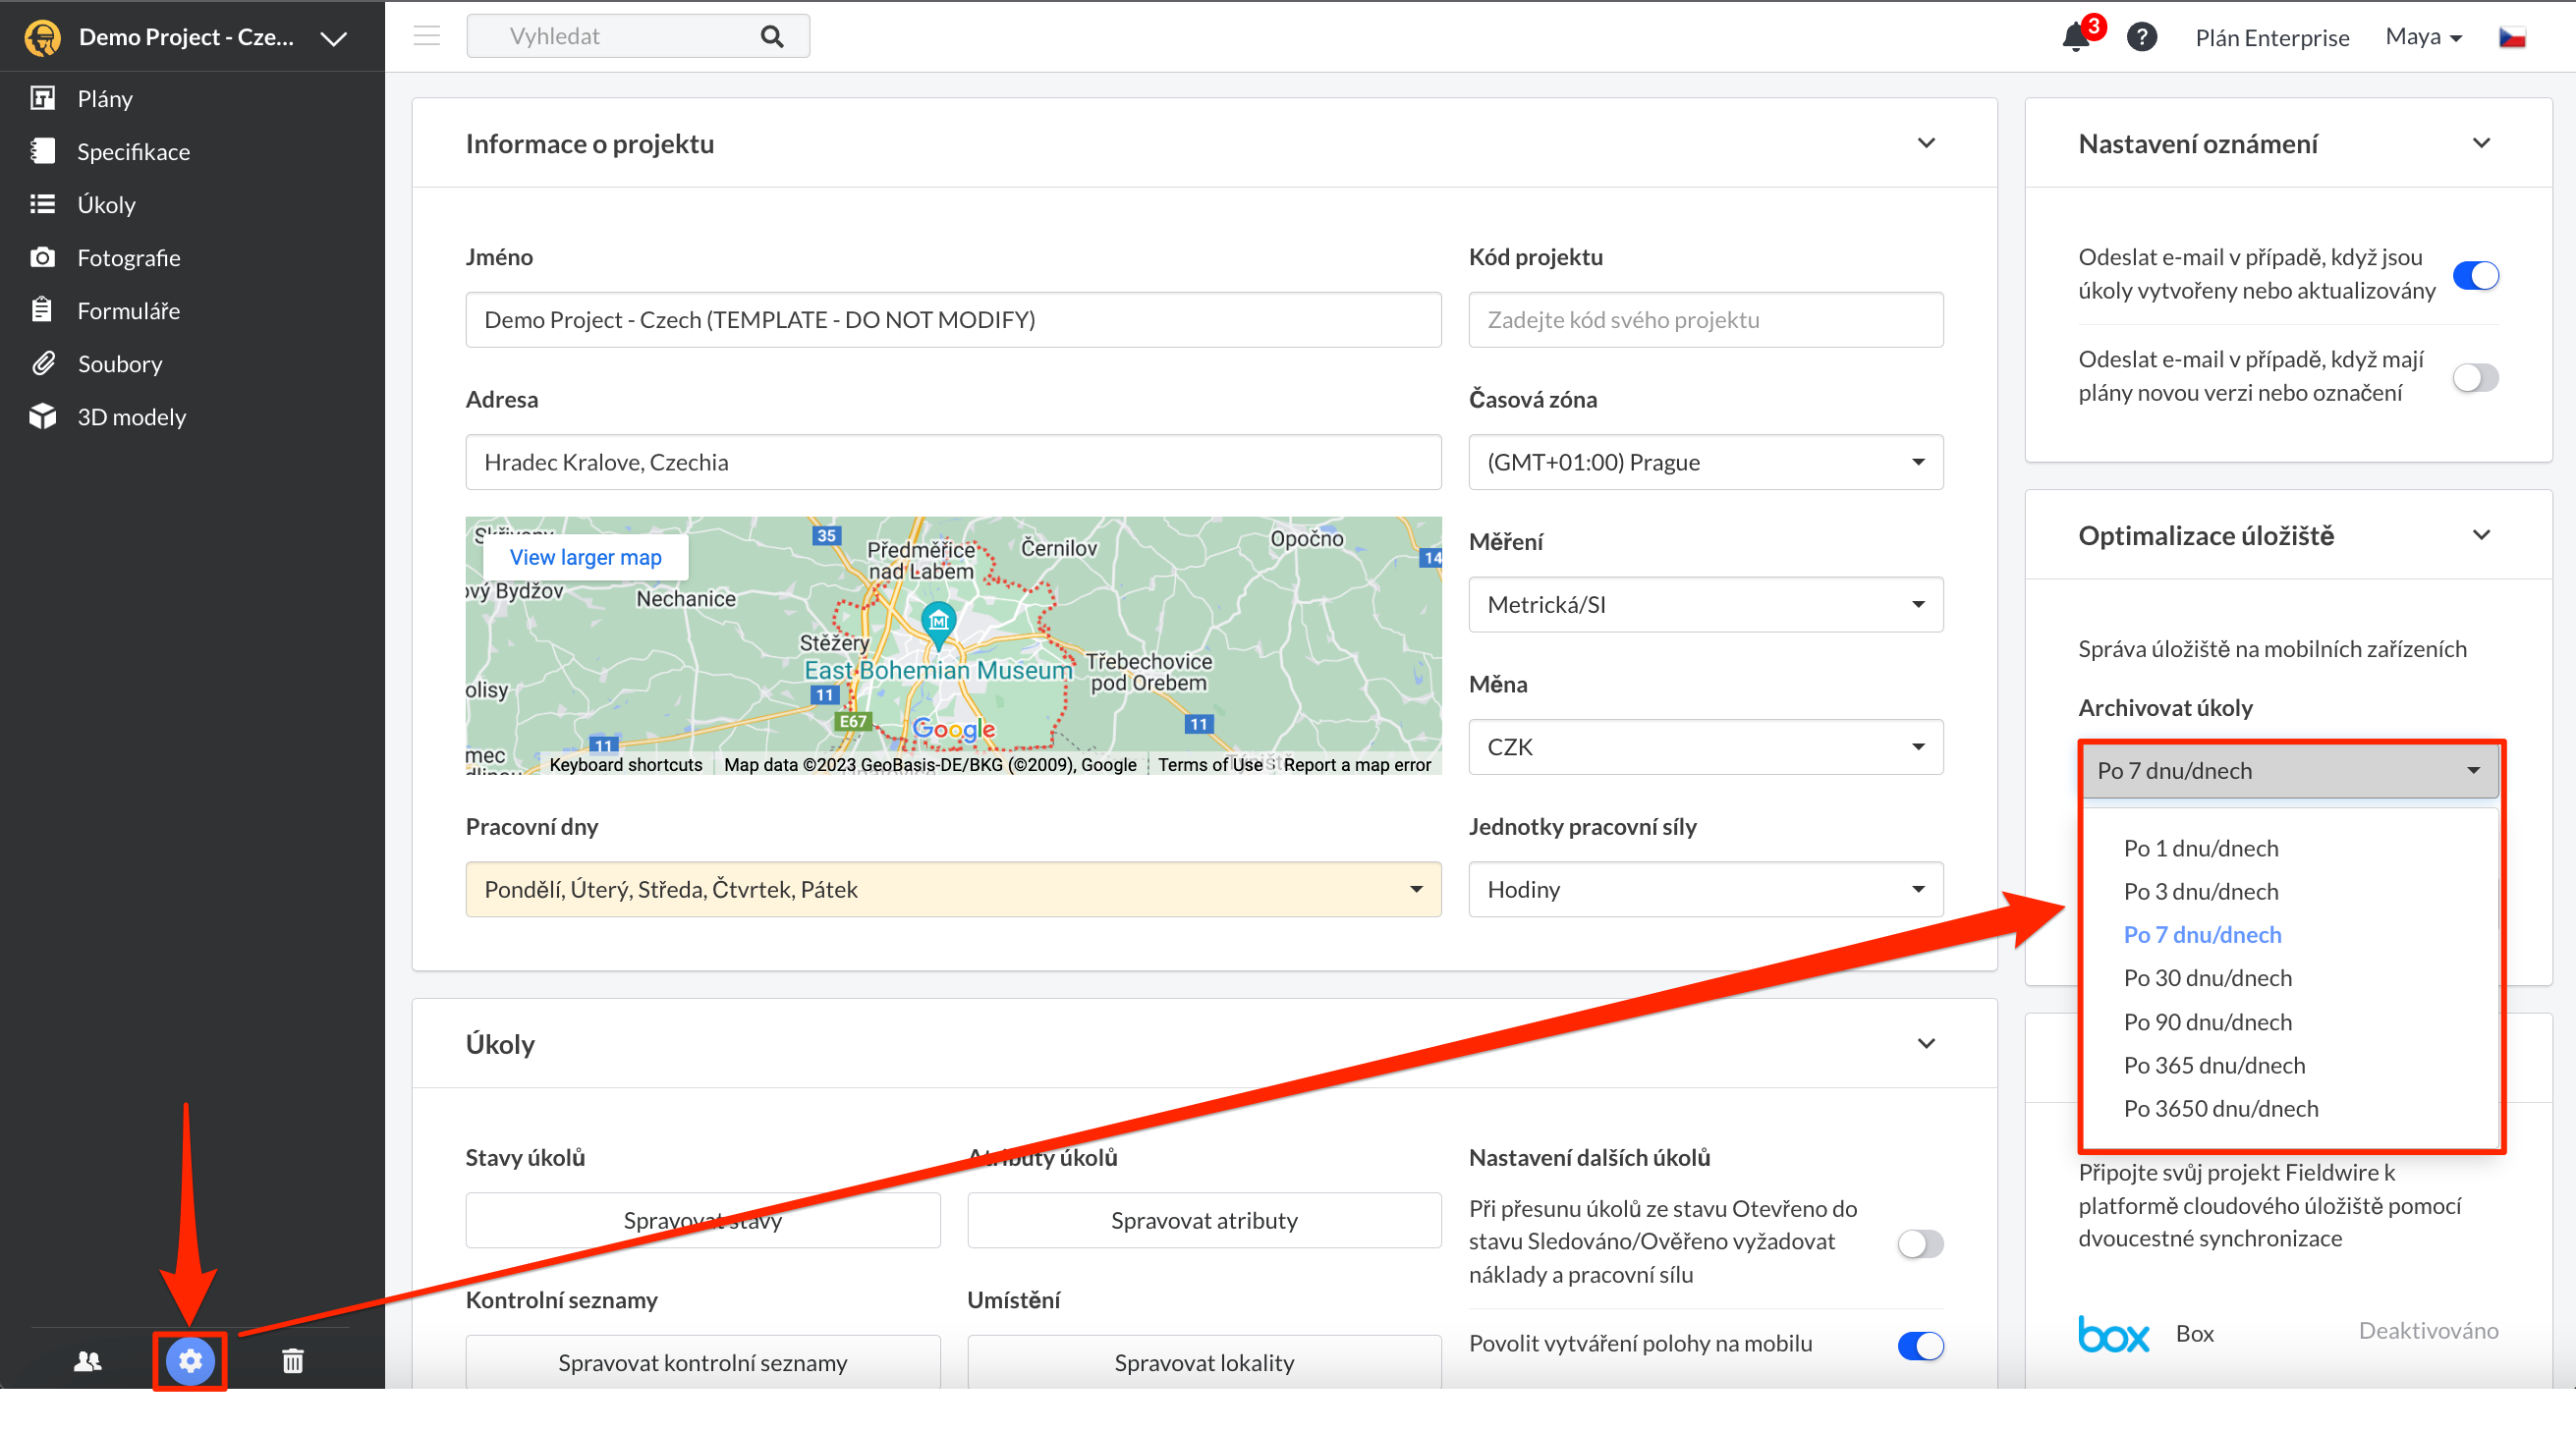Screen dimensions: 2576x1432
Task: Click the Kód projektu input field
Action: click(x=1705, y=320)
